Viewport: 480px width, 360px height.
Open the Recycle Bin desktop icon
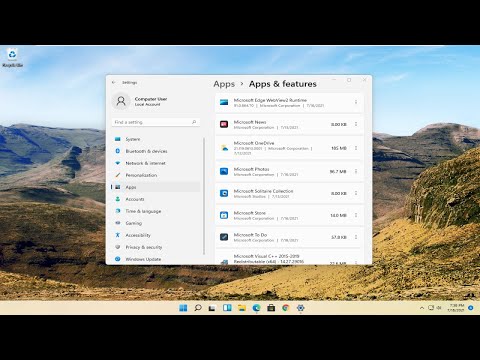click(x=12, y=58)
